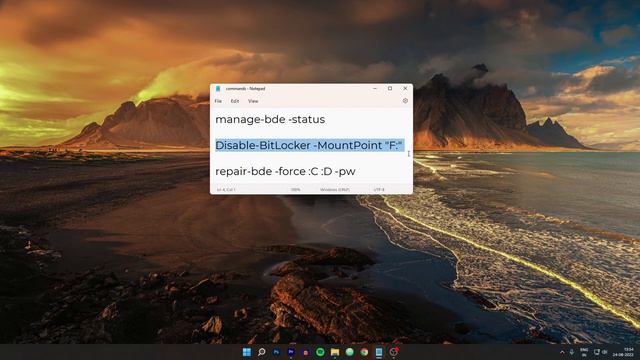Viewport: 640px width, 360px height.
Task: Switch to Notepad taskbar icon
Action: click(x=379, y=352)
